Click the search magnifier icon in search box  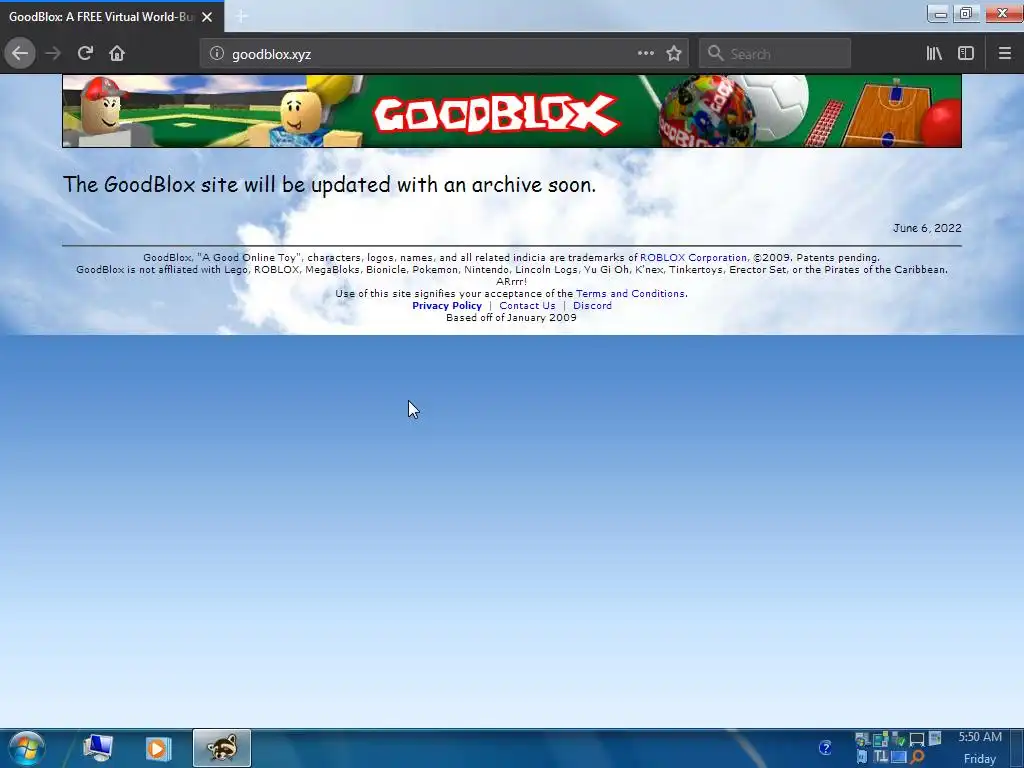(x=716, y=53)
